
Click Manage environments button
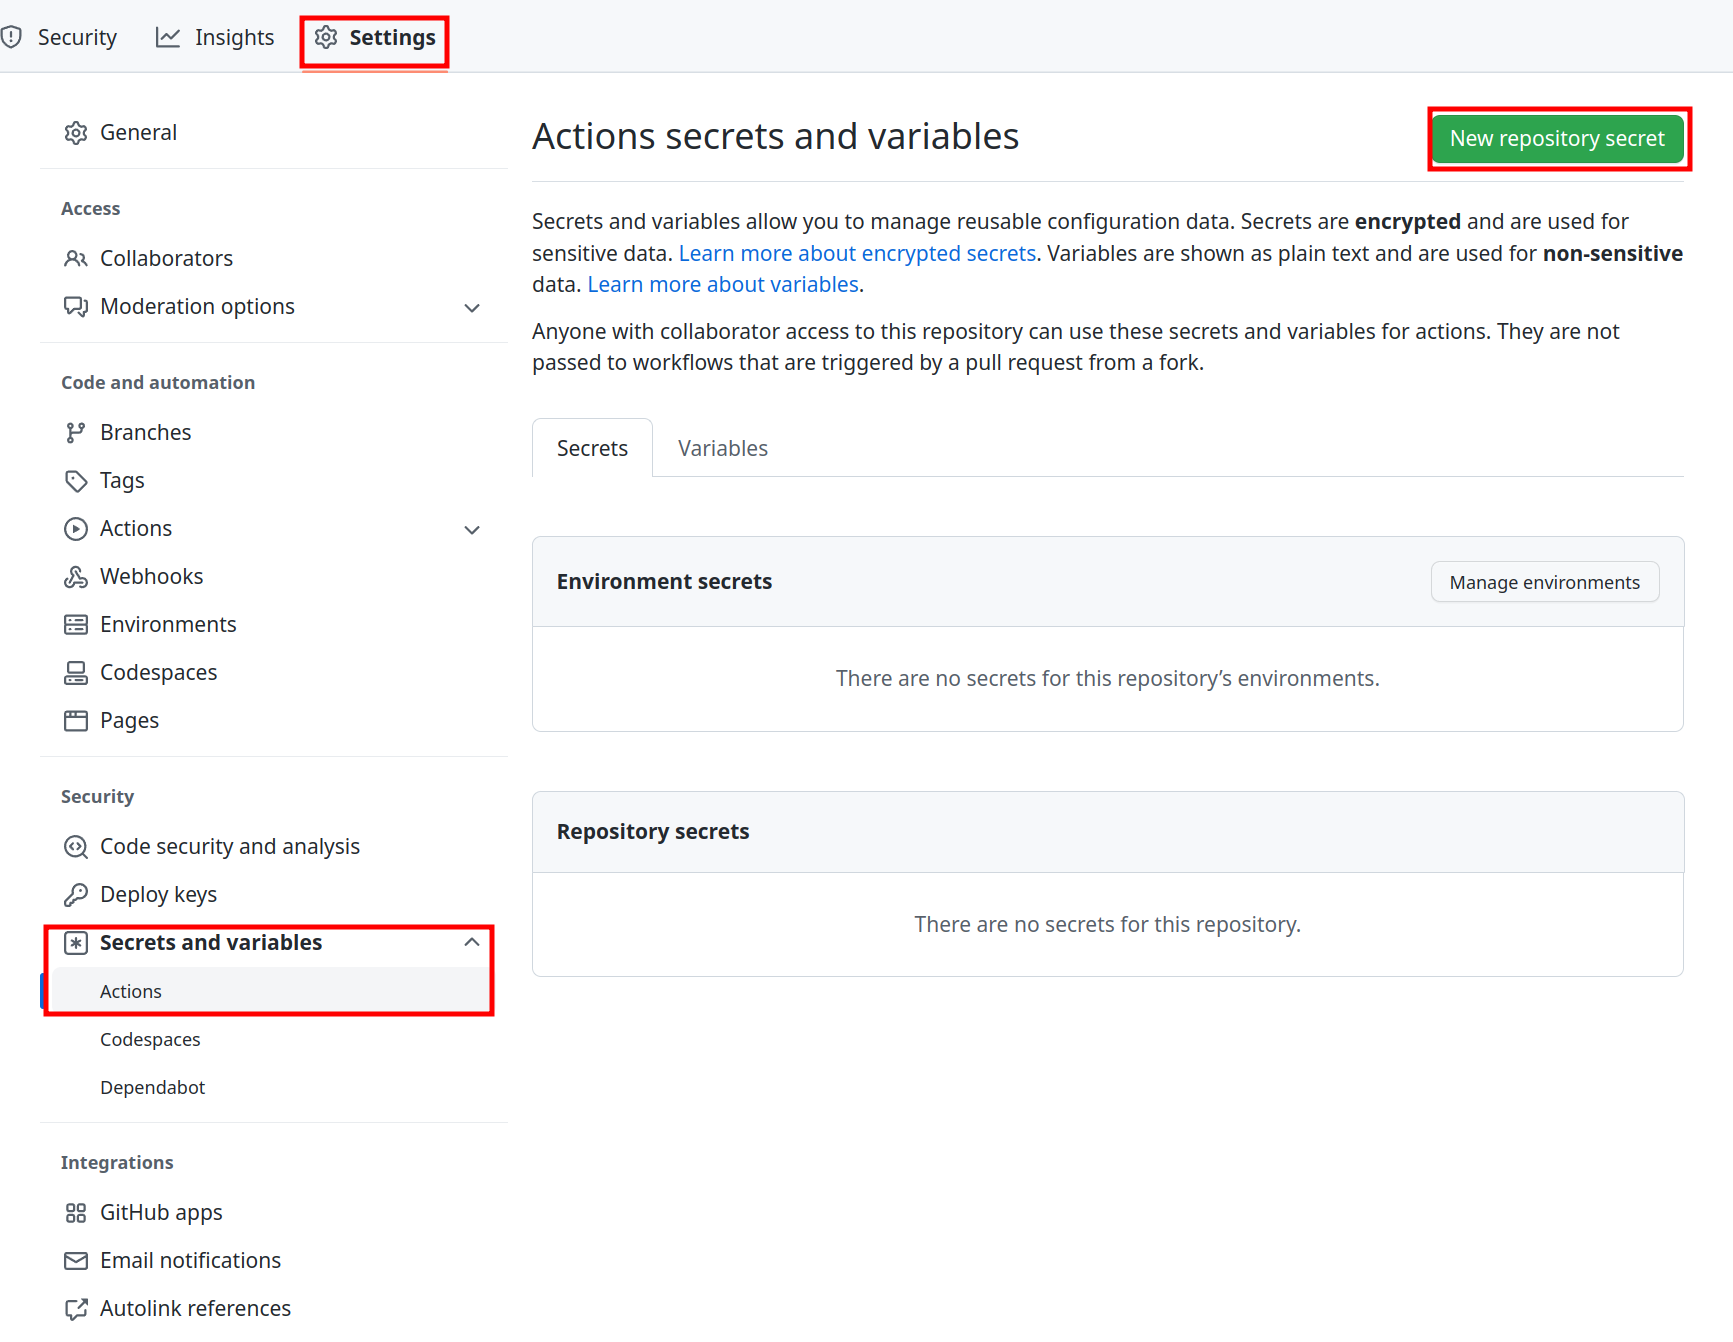coord(1545,582)
